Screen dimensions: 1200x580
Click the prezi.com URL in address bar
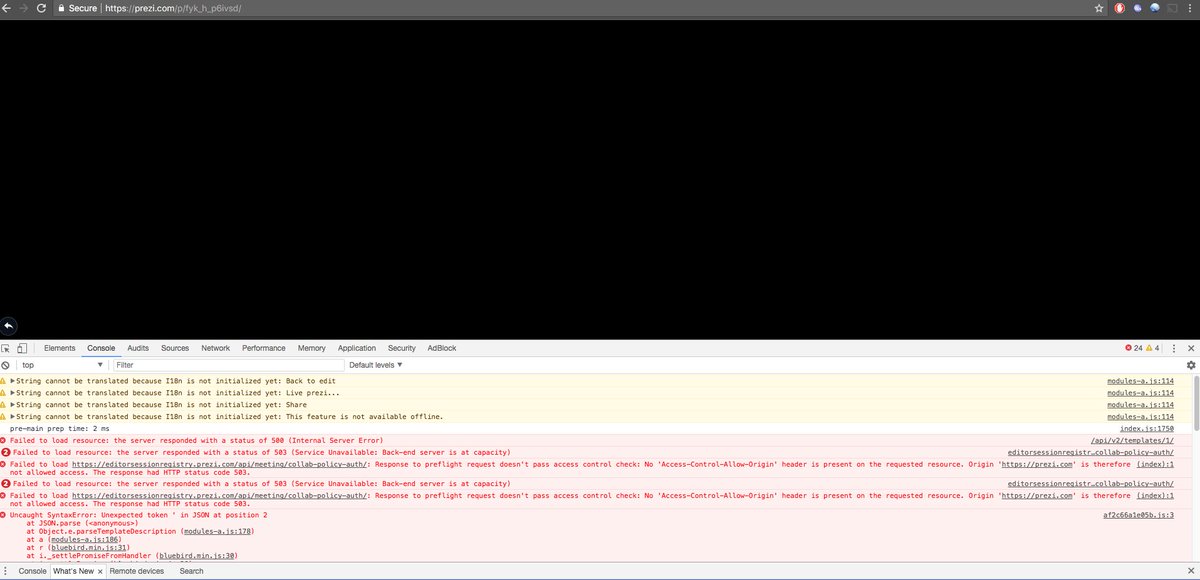[172, 8]
